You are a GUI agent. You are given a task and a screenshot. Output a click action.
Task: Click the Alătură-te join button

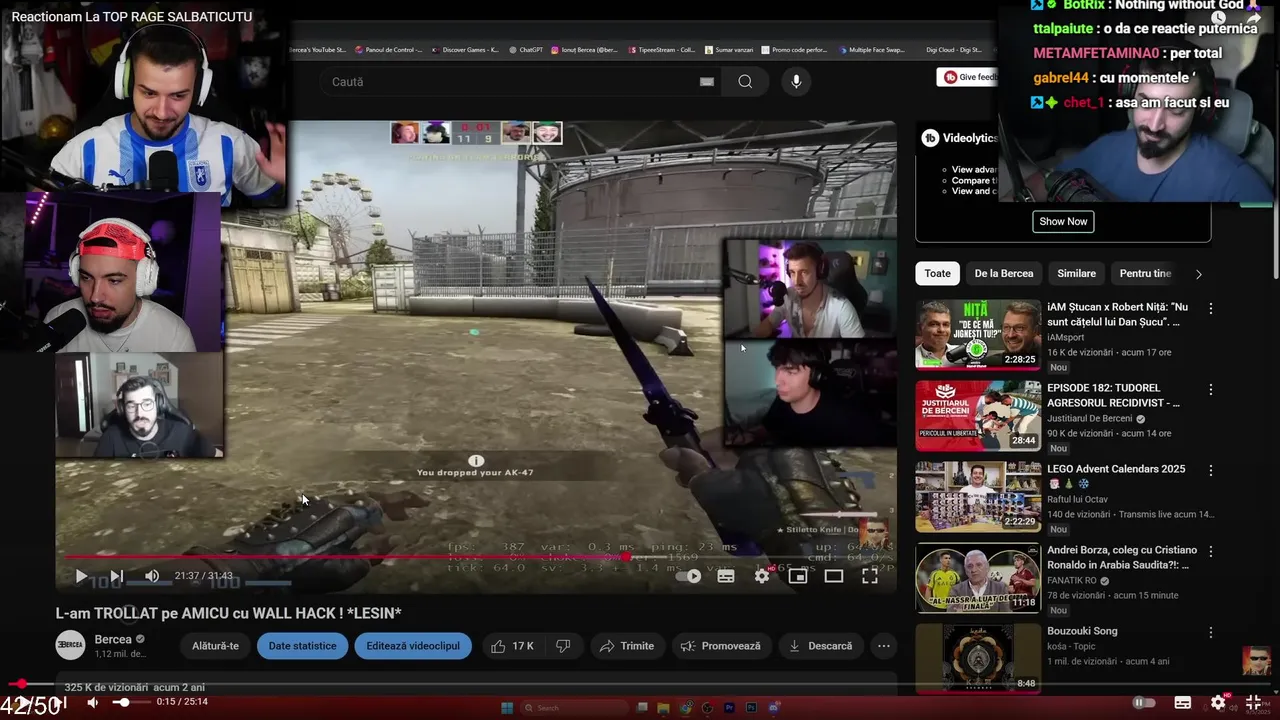[x=215, y=646]
